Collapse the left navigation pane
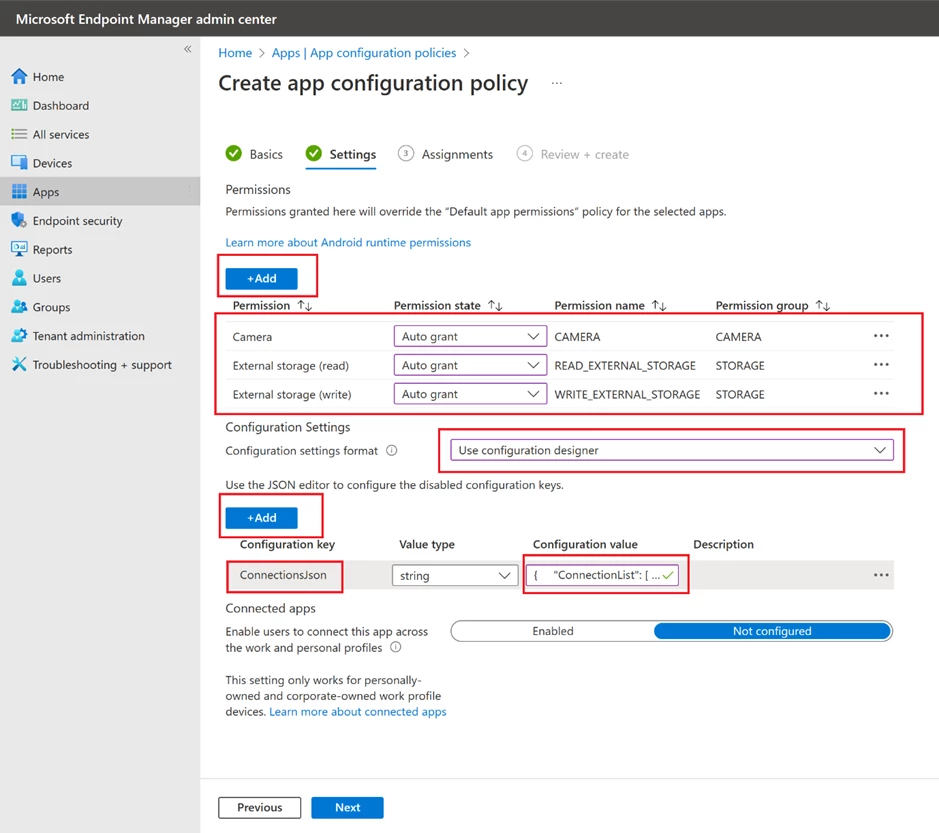The height and width of the screenshot is (833, 939). click(x=187, y=48)
